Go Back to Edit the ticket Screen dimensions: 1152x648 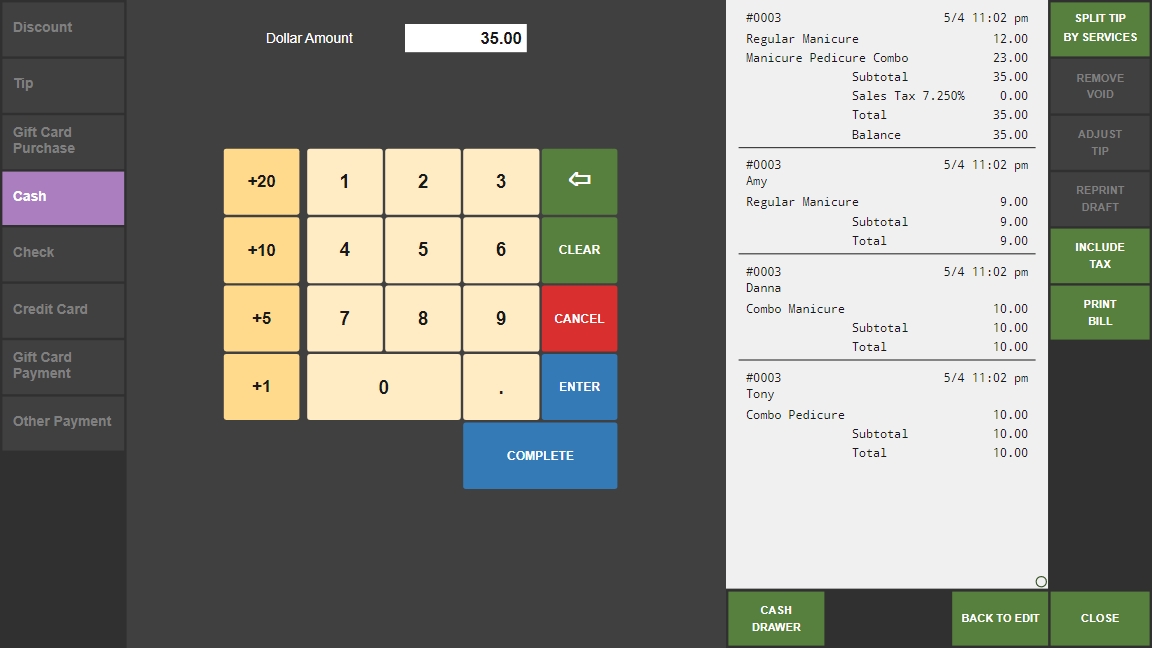(x=1000, y=618)
